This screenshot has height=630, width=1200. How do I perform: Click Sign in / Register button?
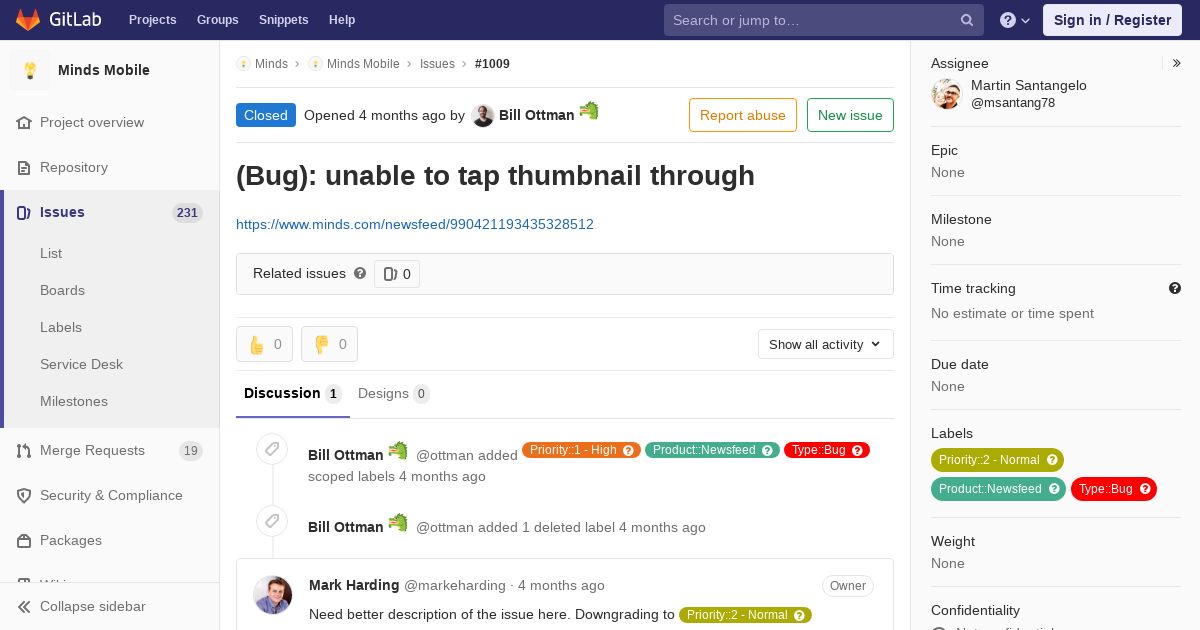click(1112, 20)
